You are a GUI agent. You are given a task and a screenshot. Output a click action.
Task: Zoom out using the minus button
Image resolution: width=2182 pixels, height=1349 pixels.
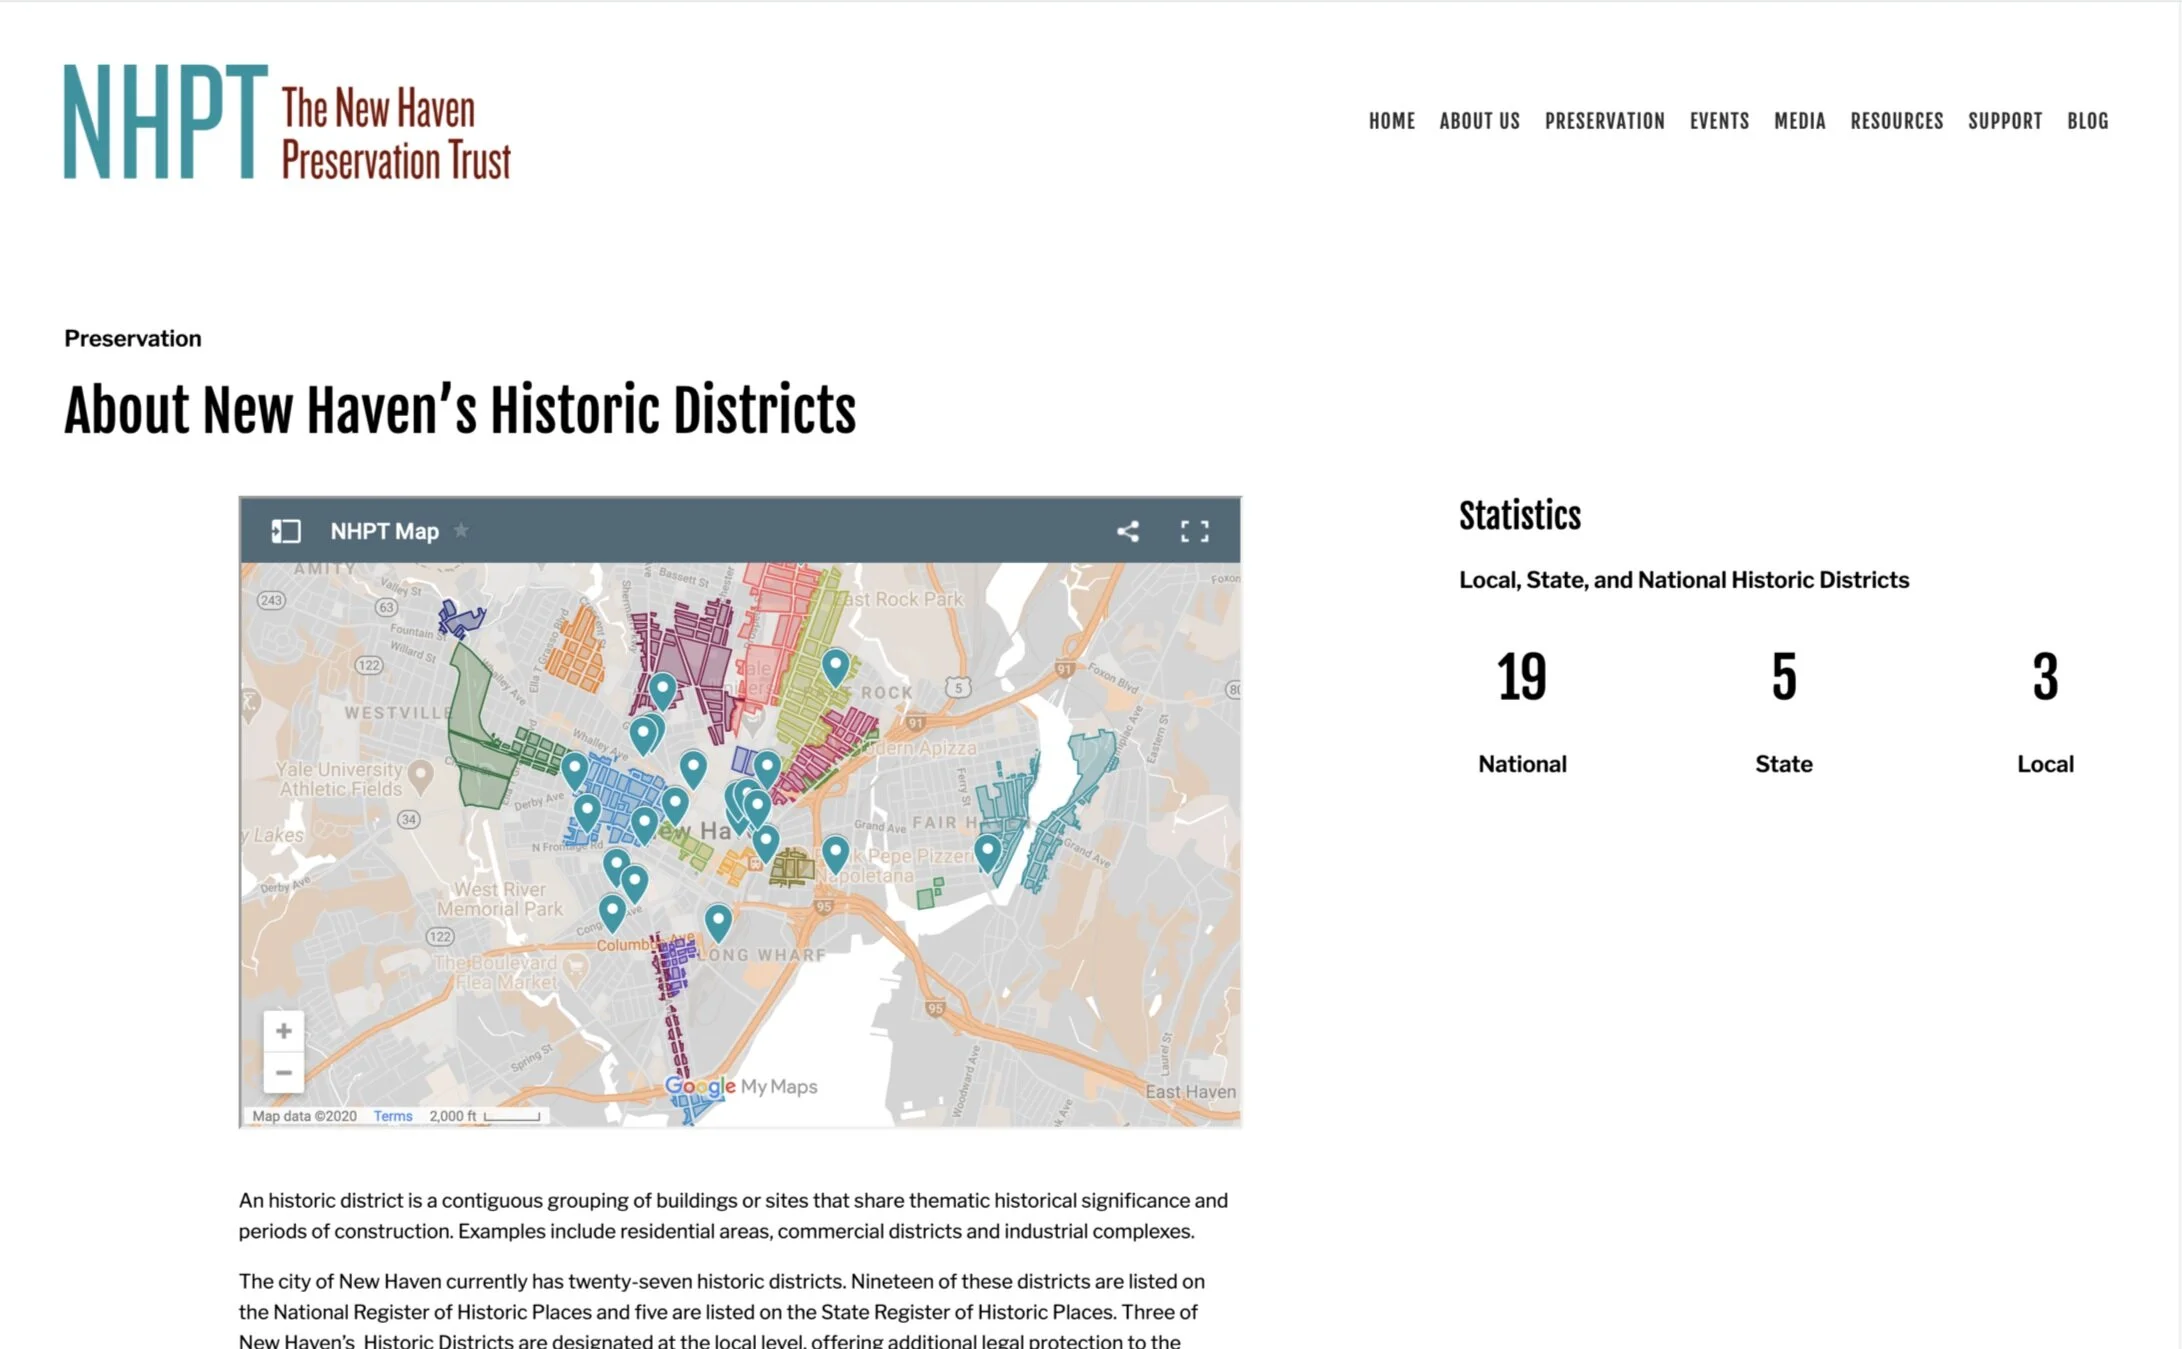(284, 1073)
